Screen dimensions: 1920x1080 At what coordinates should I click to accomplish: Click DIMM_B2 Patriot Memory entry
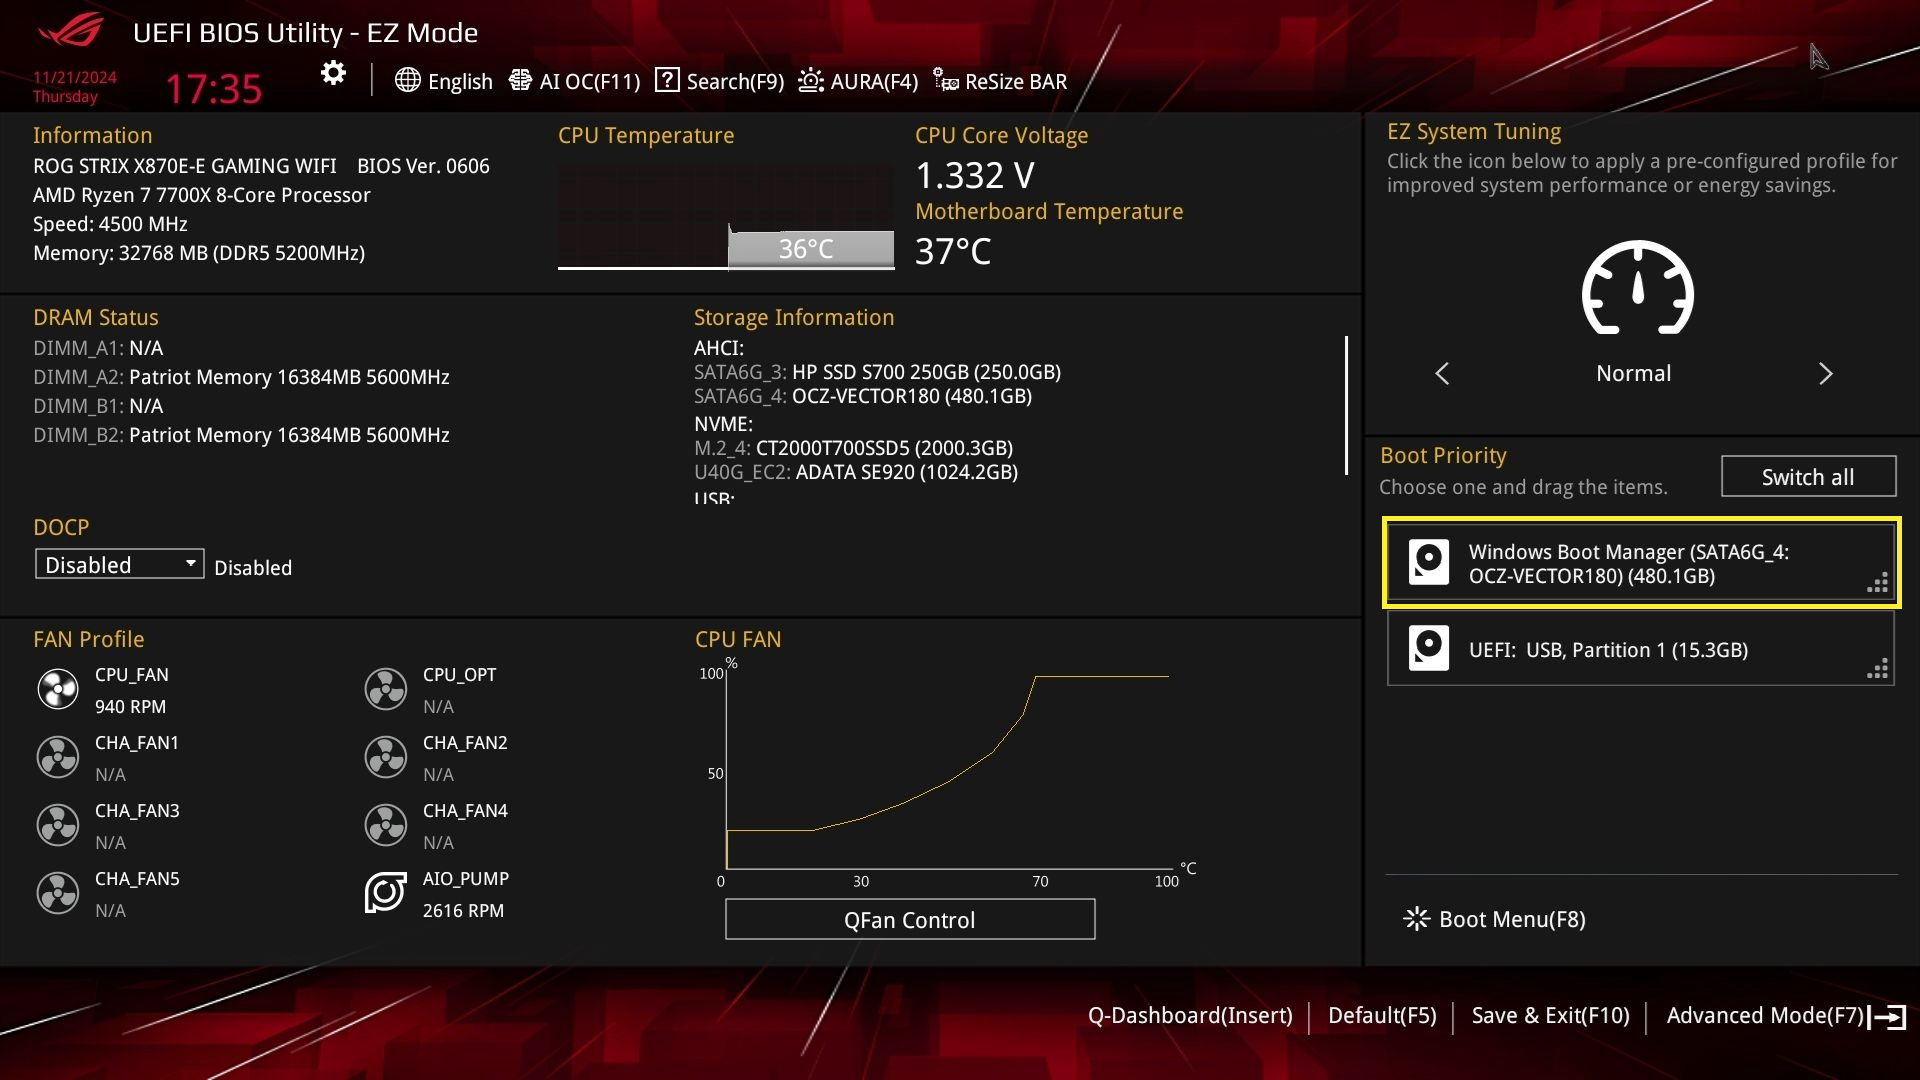pos(241,435)
